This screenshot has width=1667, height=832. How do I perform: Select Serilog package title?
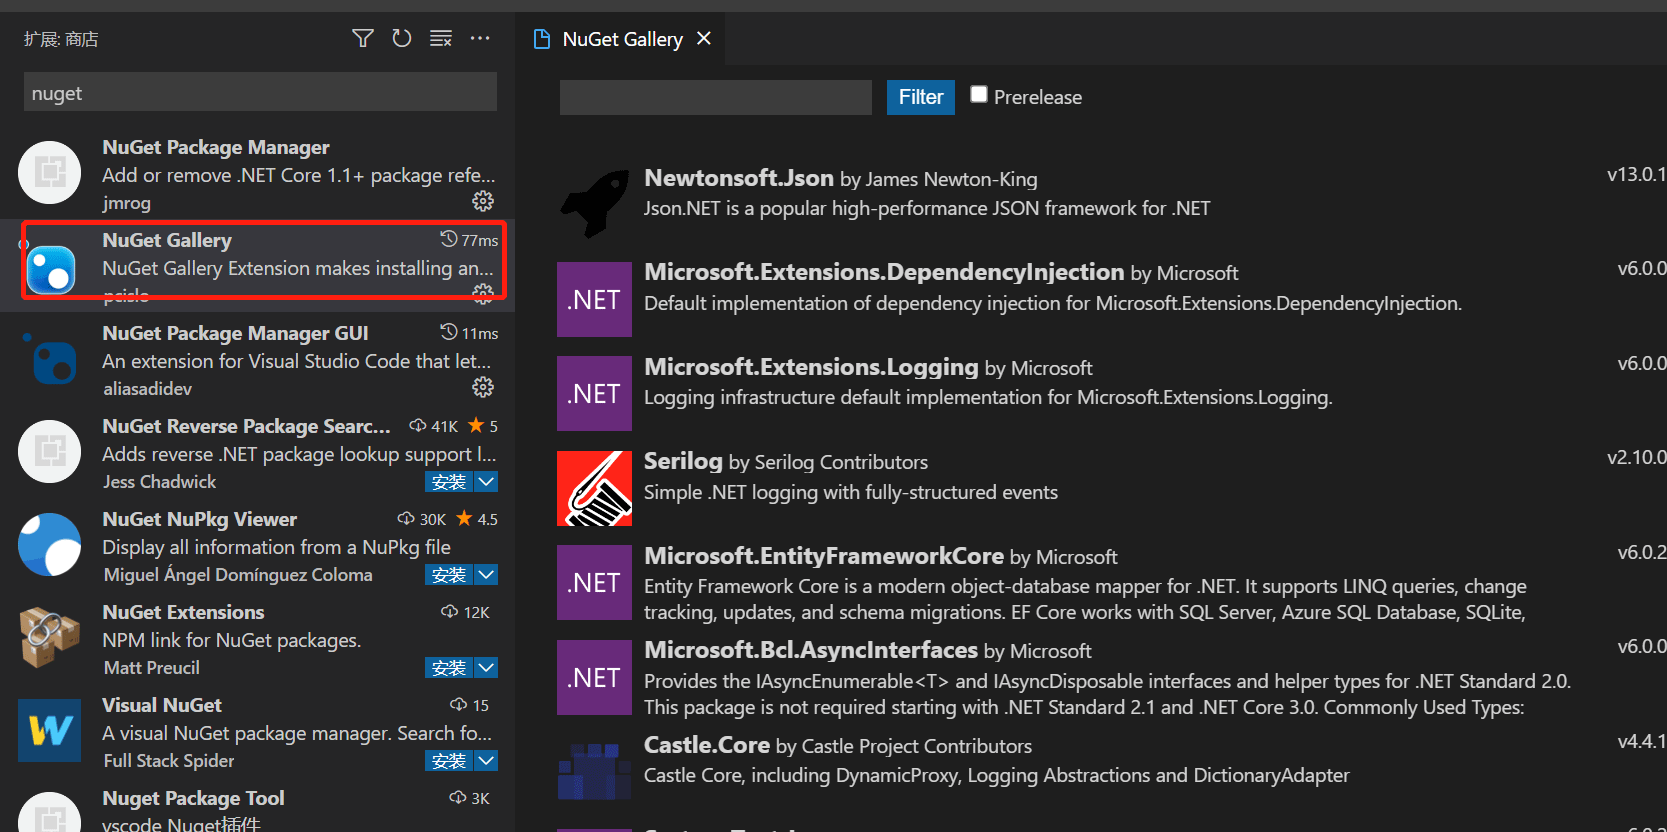pyautogui.click(x=683, y=461)
